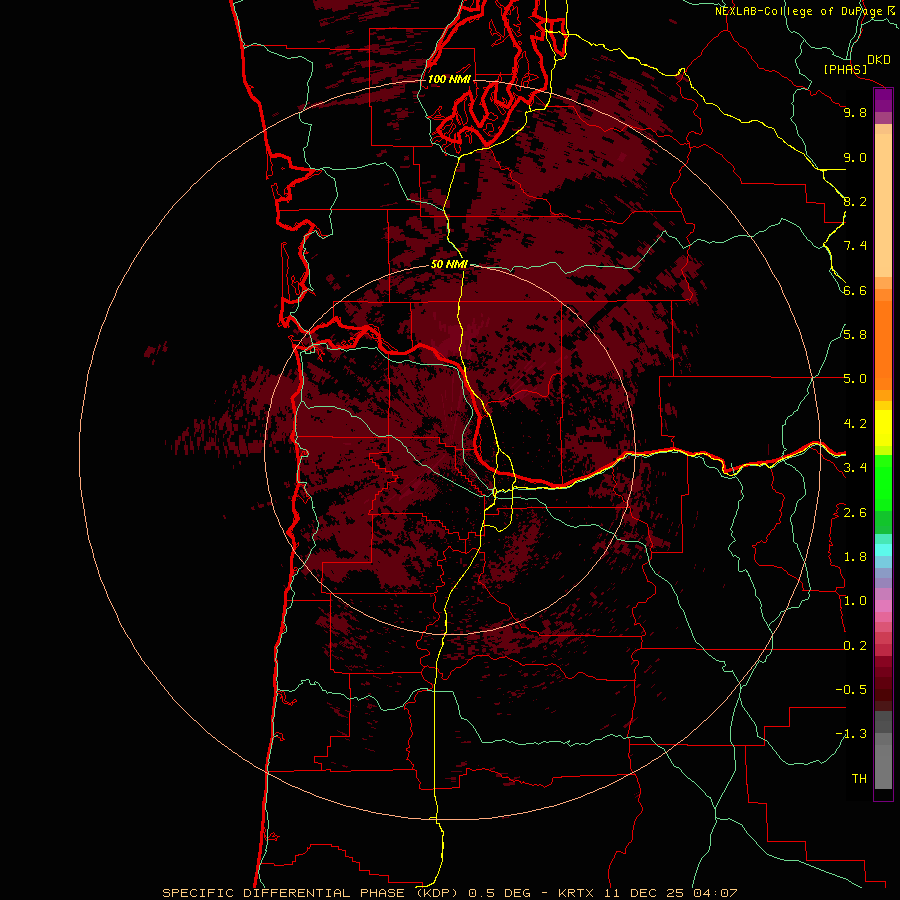This screenshot has width=900, height=900.
Task: Click the 6.6 legend value
Action: [x=855, y=290]
